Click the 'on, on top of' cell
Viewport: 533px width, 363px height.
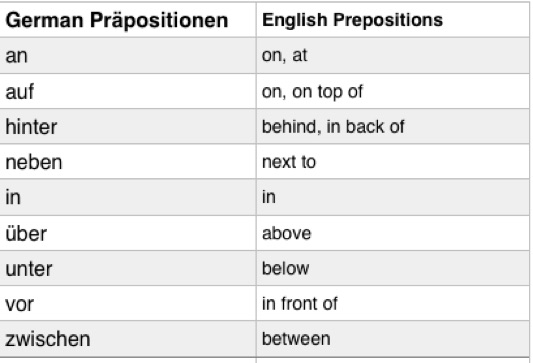click(393, 91)
